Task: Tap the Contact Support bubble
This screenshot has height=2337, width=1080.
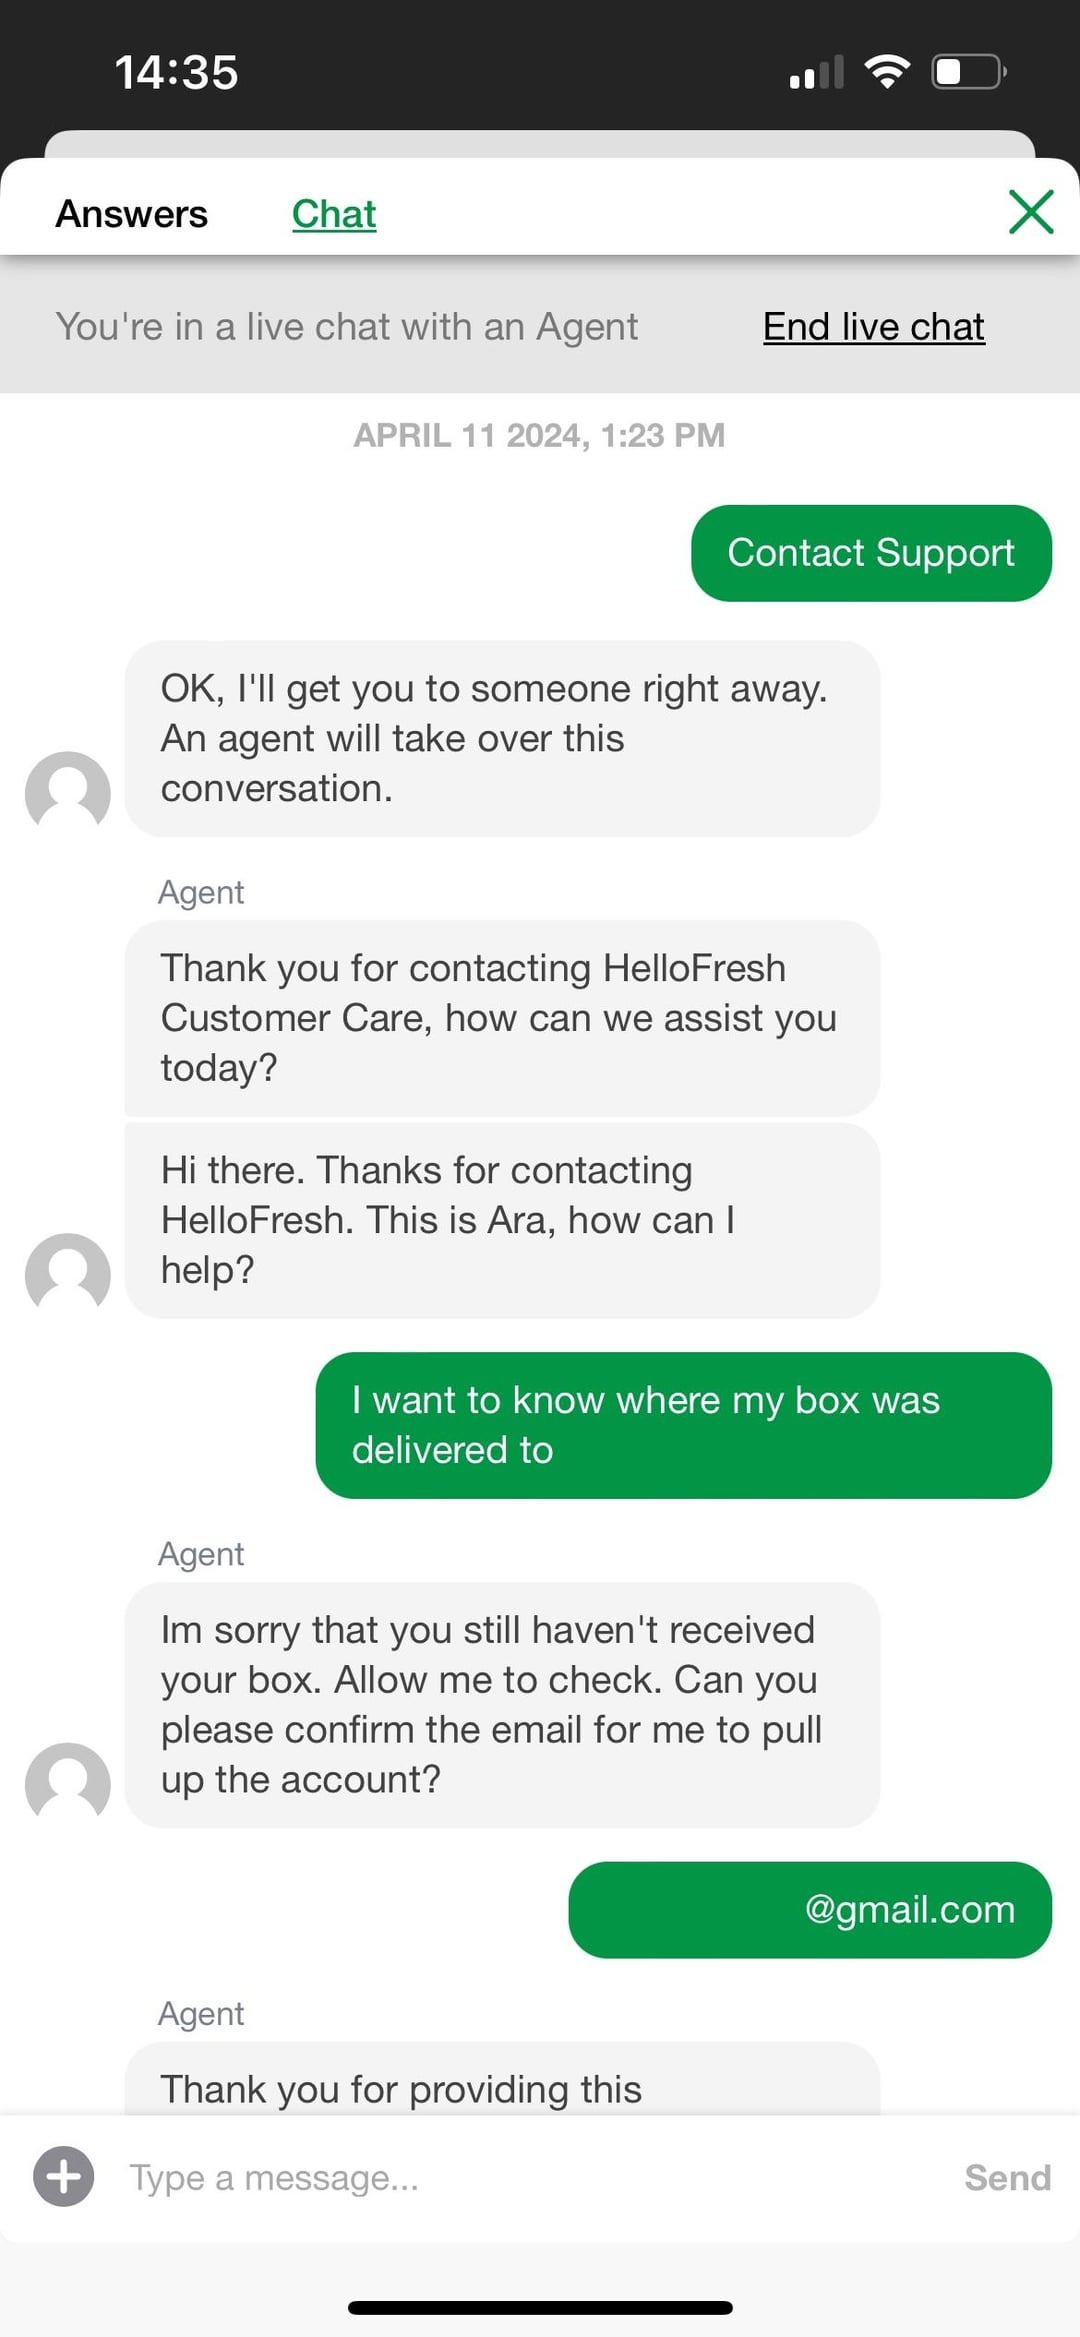Action: pyautogui.click(x=870, y=553)
